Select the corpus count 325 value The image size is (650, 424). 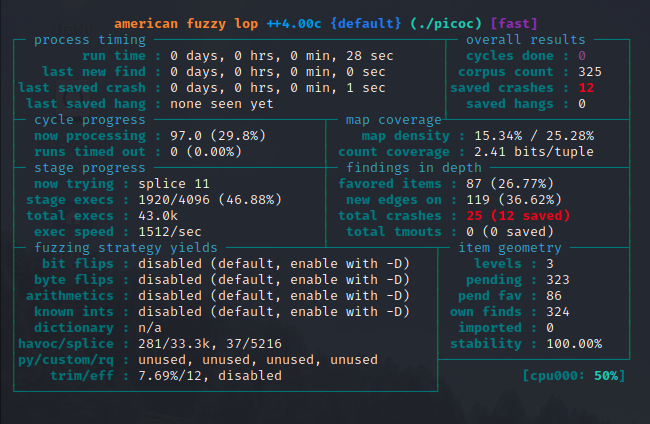tap(590, 72)
